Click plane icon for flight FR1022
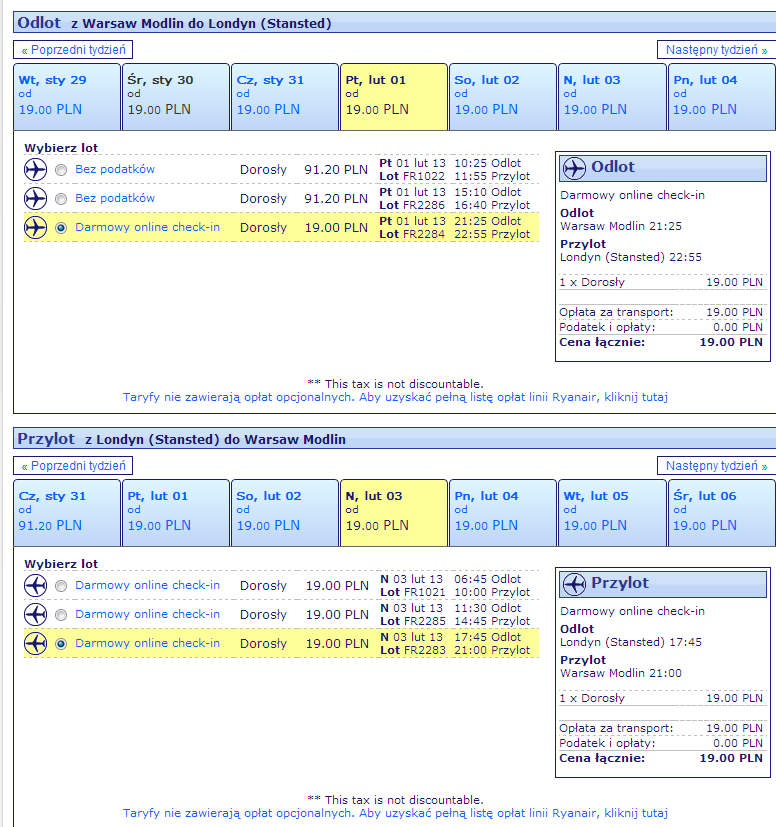 35,170
